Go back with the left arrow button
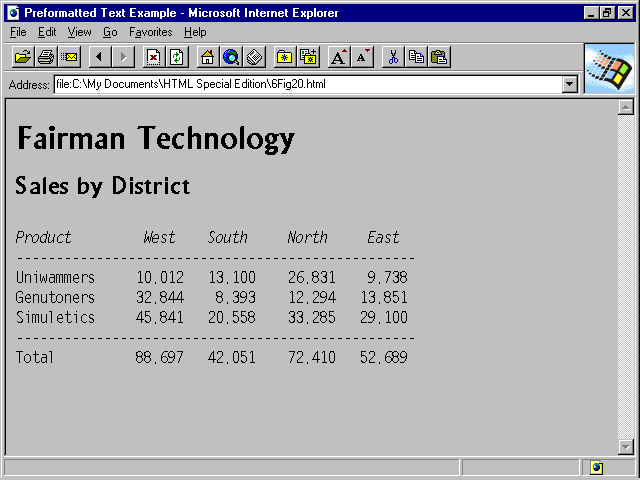Viewport: 640px width, 480px height. [99, 57]
